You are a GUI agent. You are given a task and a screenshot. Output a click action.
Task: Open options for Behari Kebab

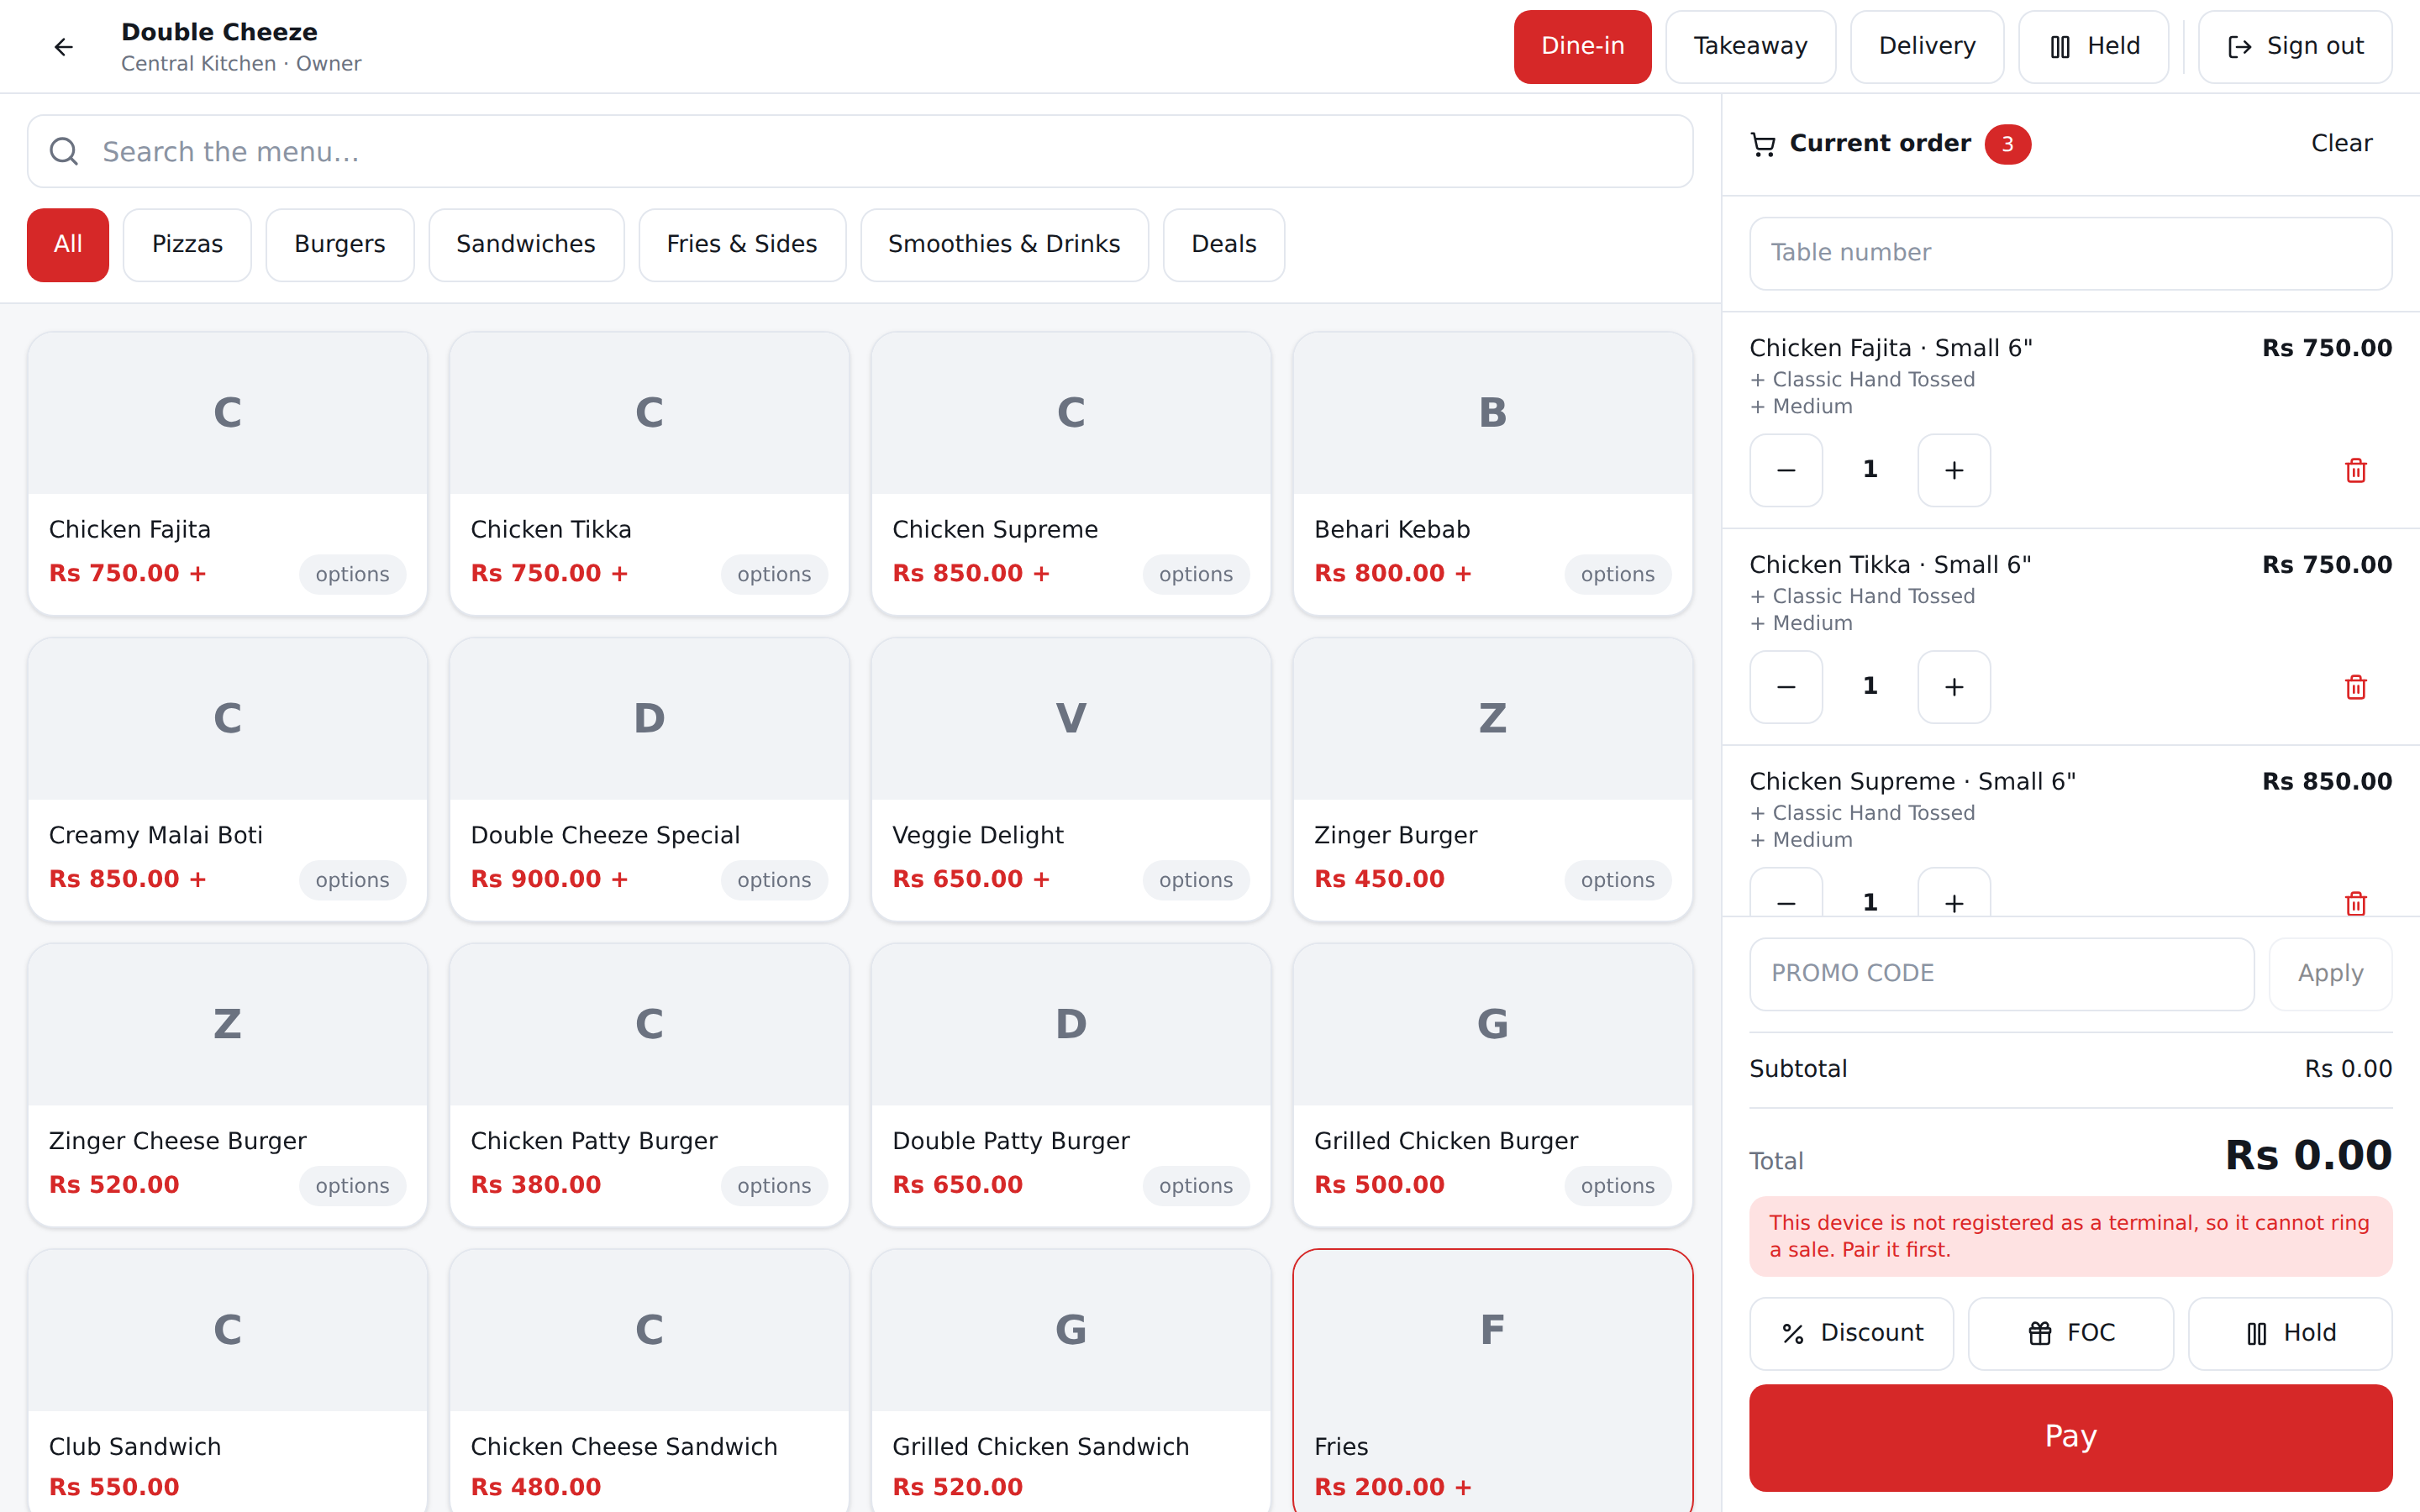click(x=1617, y=574)
